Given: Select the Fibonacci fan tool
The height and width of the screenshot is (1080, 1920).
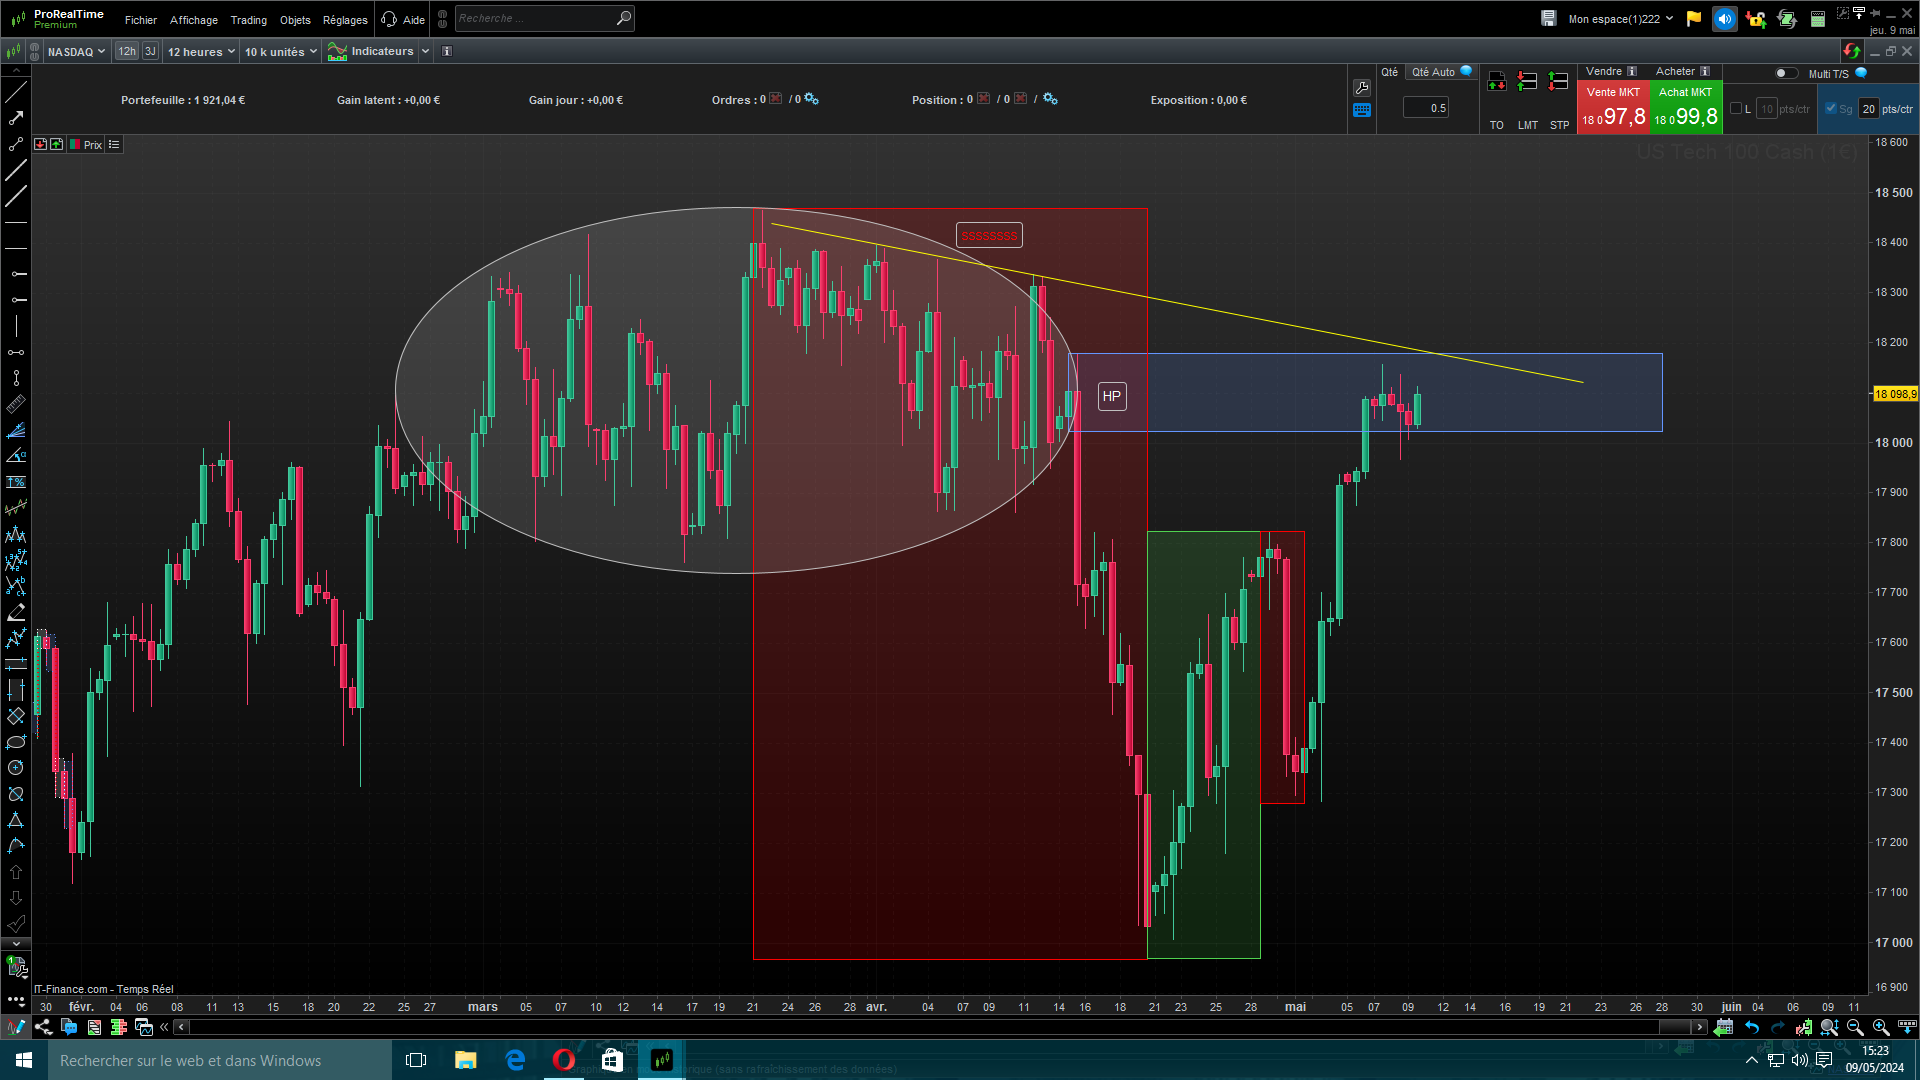Looking at the screenshot, I should point(16,430).
